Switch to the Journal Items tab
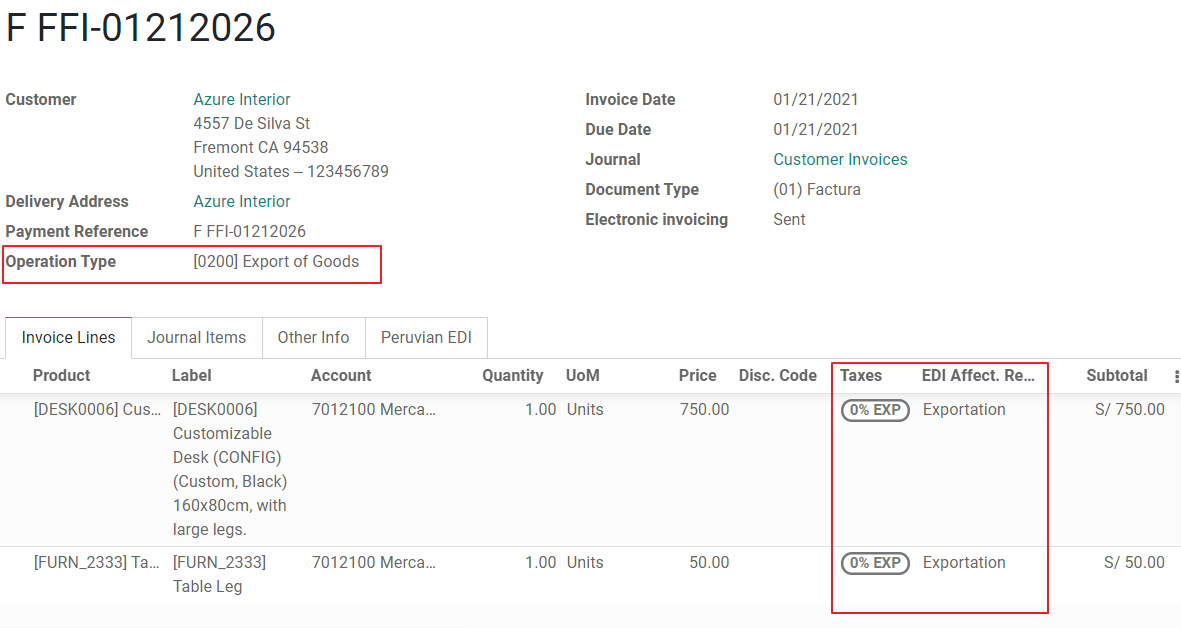The height and width of the screenshot is (628, 1181). [196, 337]
